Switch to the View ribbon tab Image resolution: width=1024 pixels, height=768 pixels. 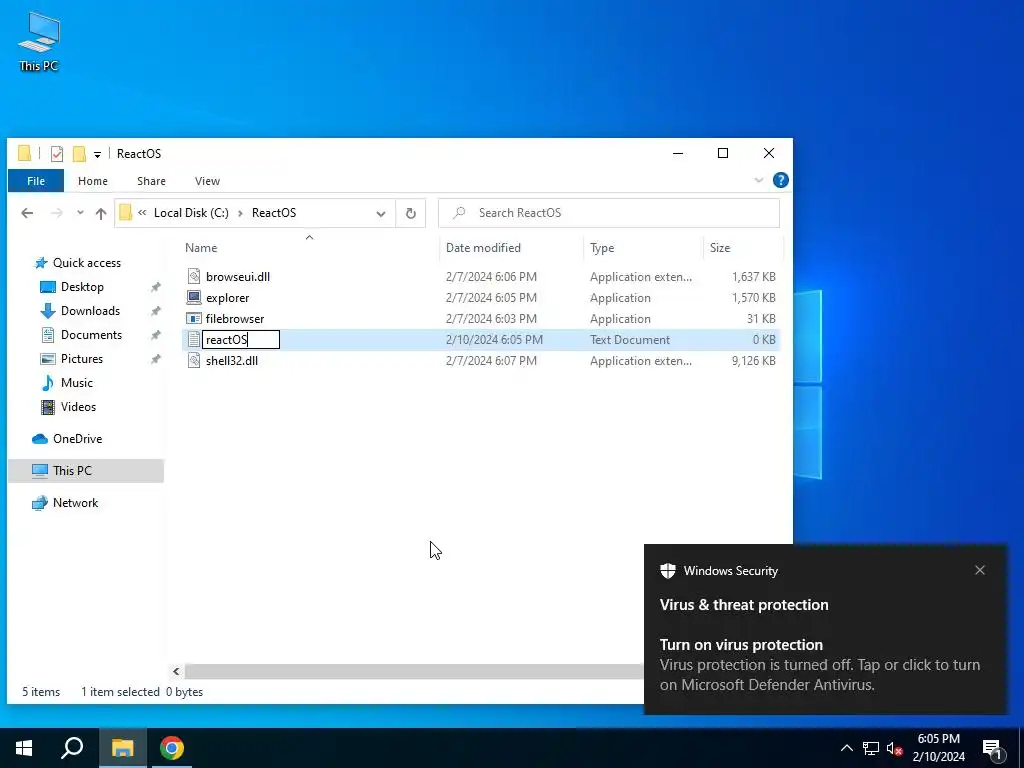[x=207, y=181]
